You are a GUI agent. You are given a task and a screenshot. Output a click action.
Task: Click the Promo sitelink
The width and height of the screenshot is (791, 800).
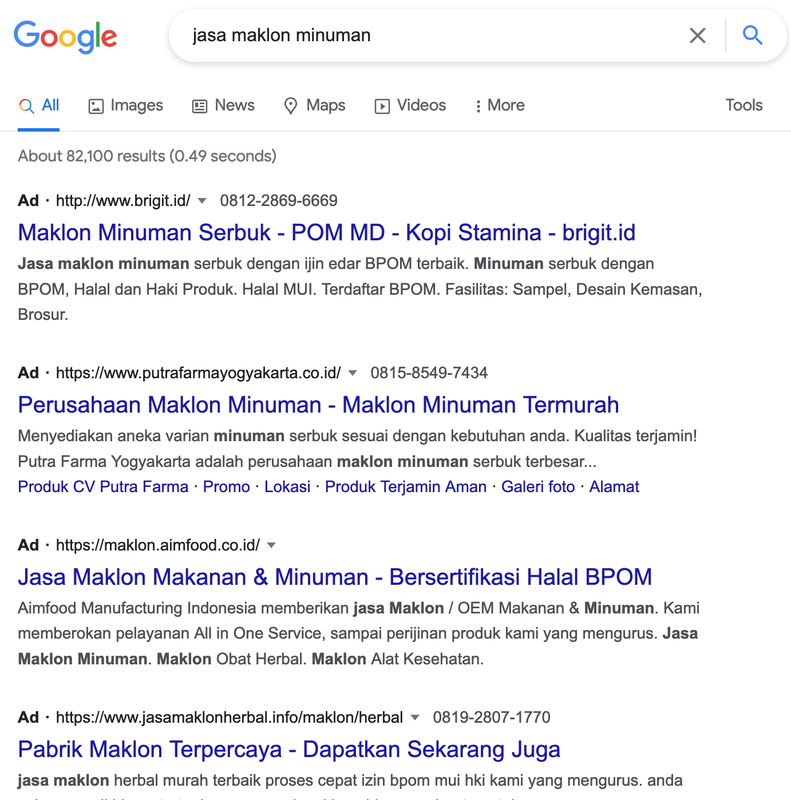(x=226, y=487)
